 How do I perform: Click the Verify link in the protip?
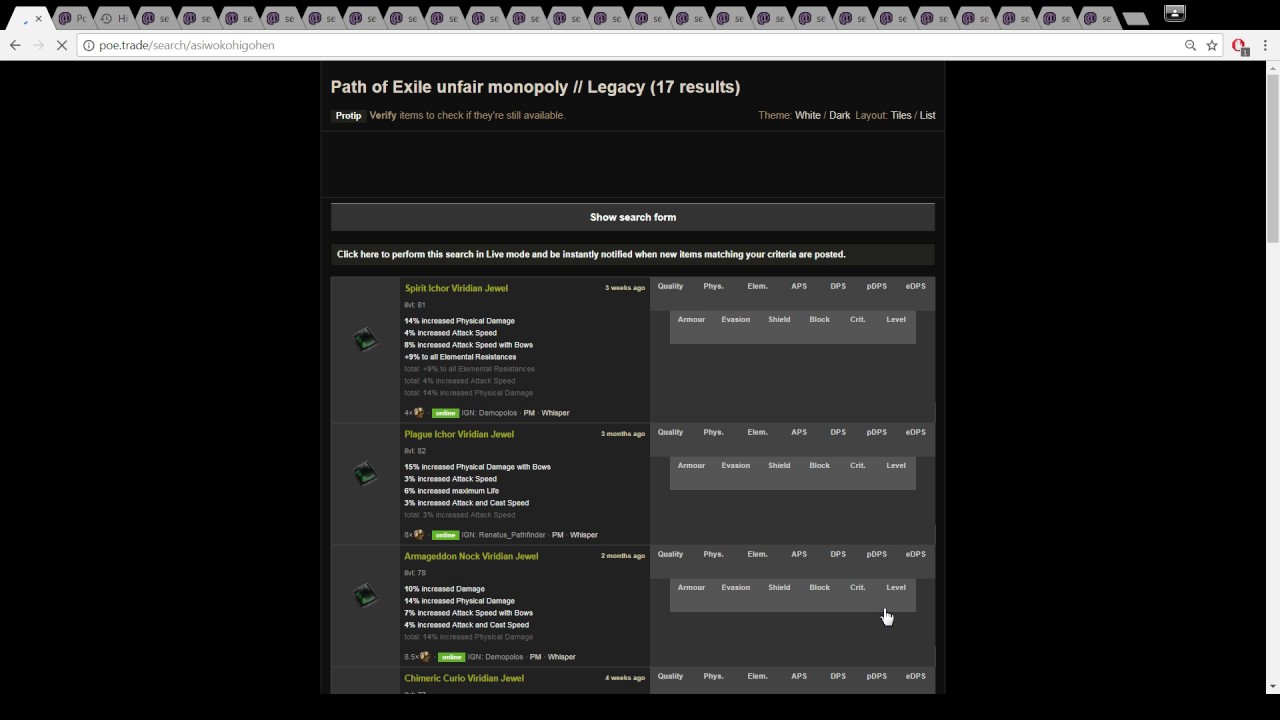click(383, 115)
